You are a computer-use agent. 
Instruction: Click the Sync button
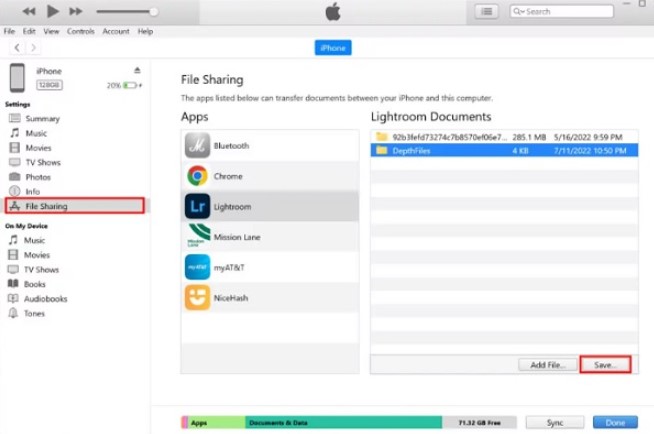click(555, 422)
